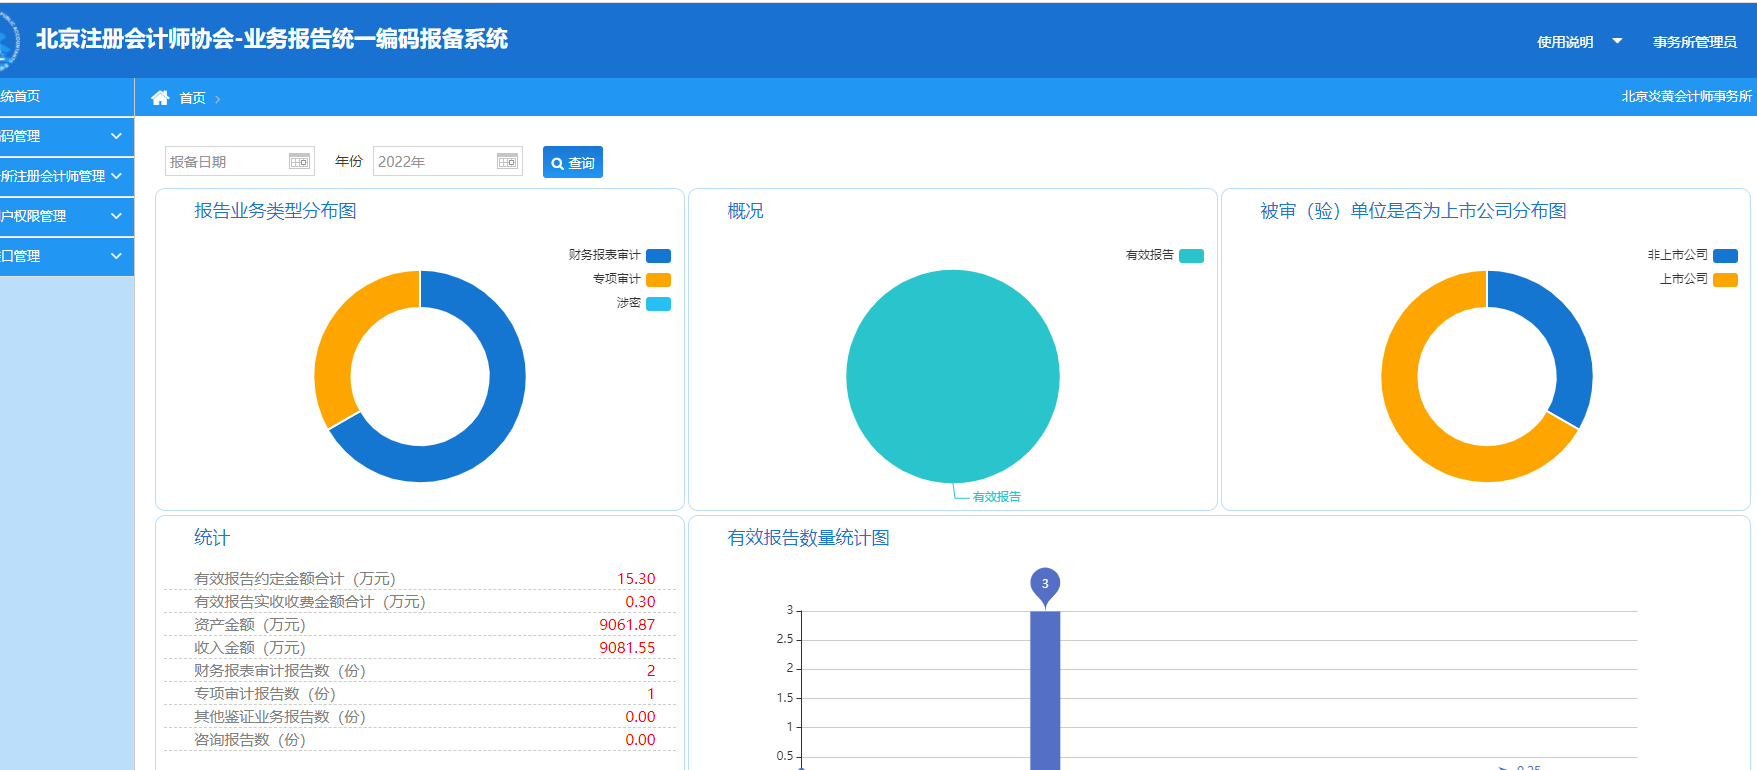Expand the 使用说明 dropdown arrow
1757x770 pixels.
1617,41
